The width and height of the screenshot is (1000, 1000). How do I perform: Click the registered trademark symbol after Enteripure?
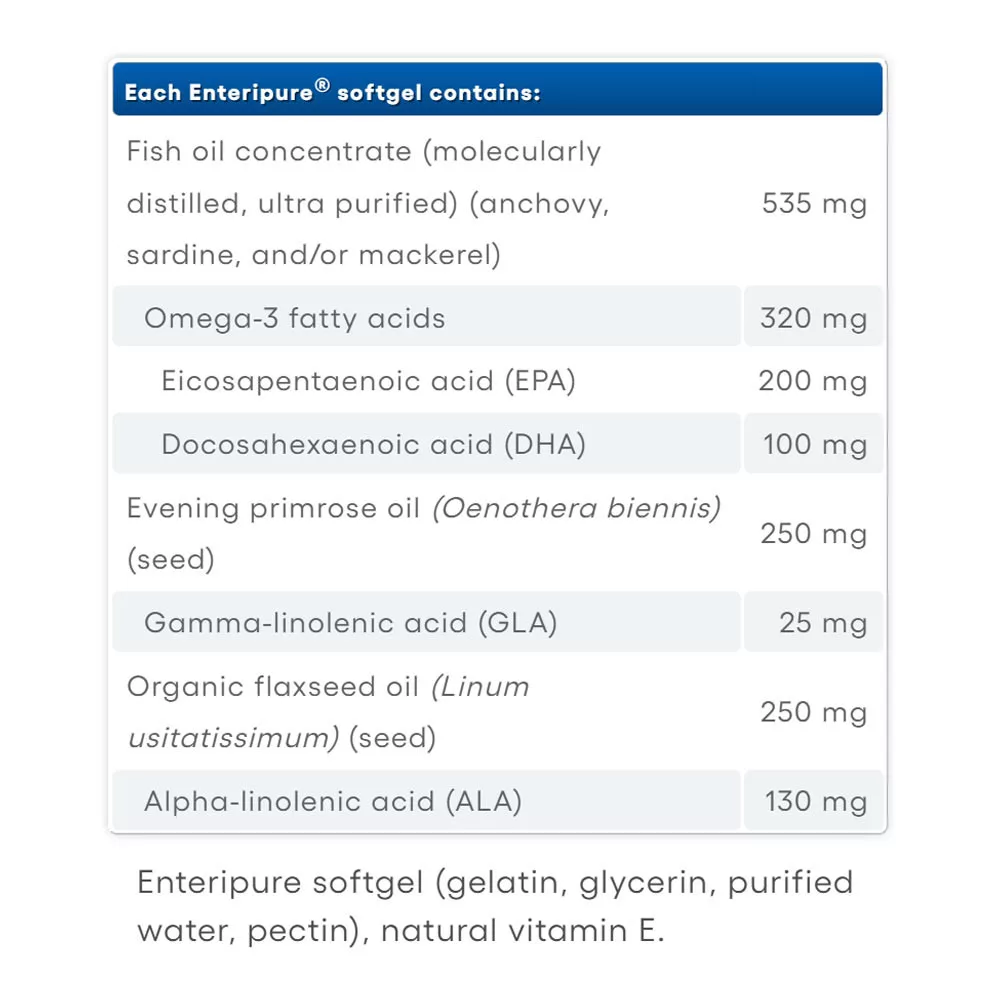click(322, 86)
